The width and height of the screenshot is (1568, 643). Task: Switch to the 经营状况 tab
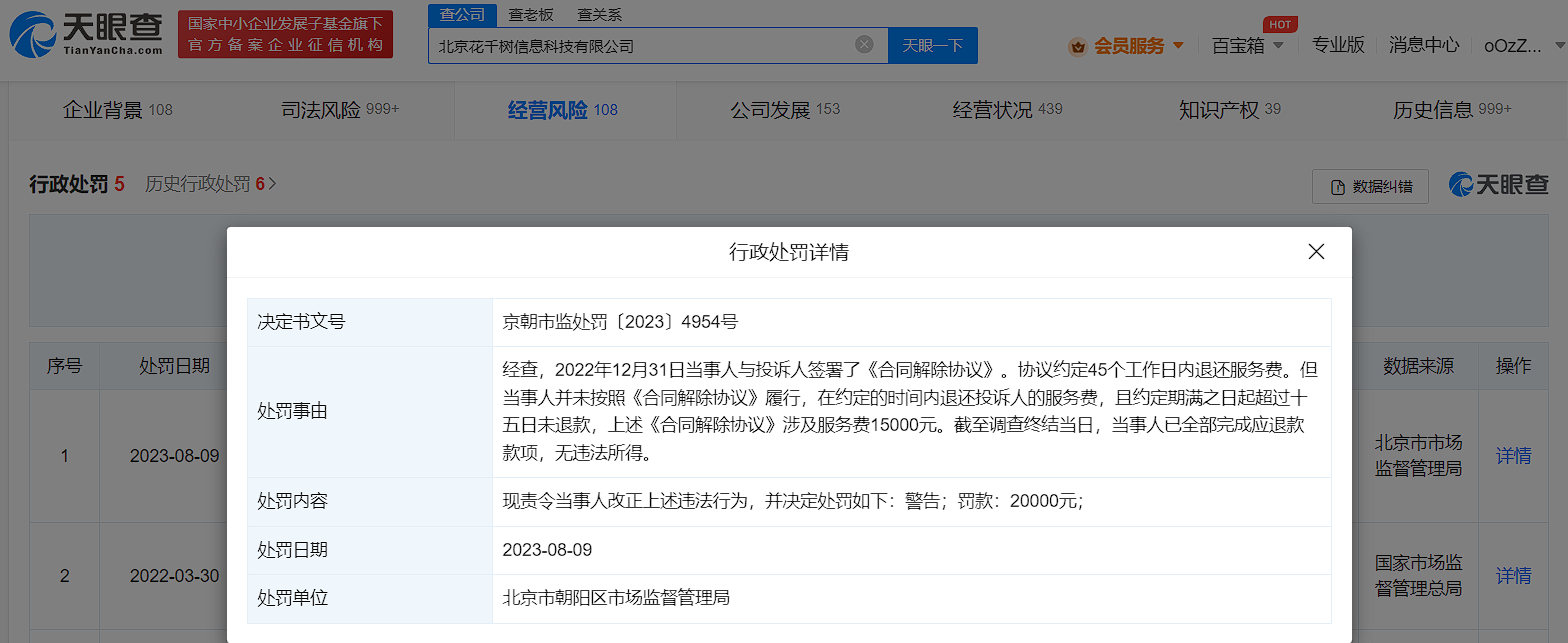(x=1008, y=110)
